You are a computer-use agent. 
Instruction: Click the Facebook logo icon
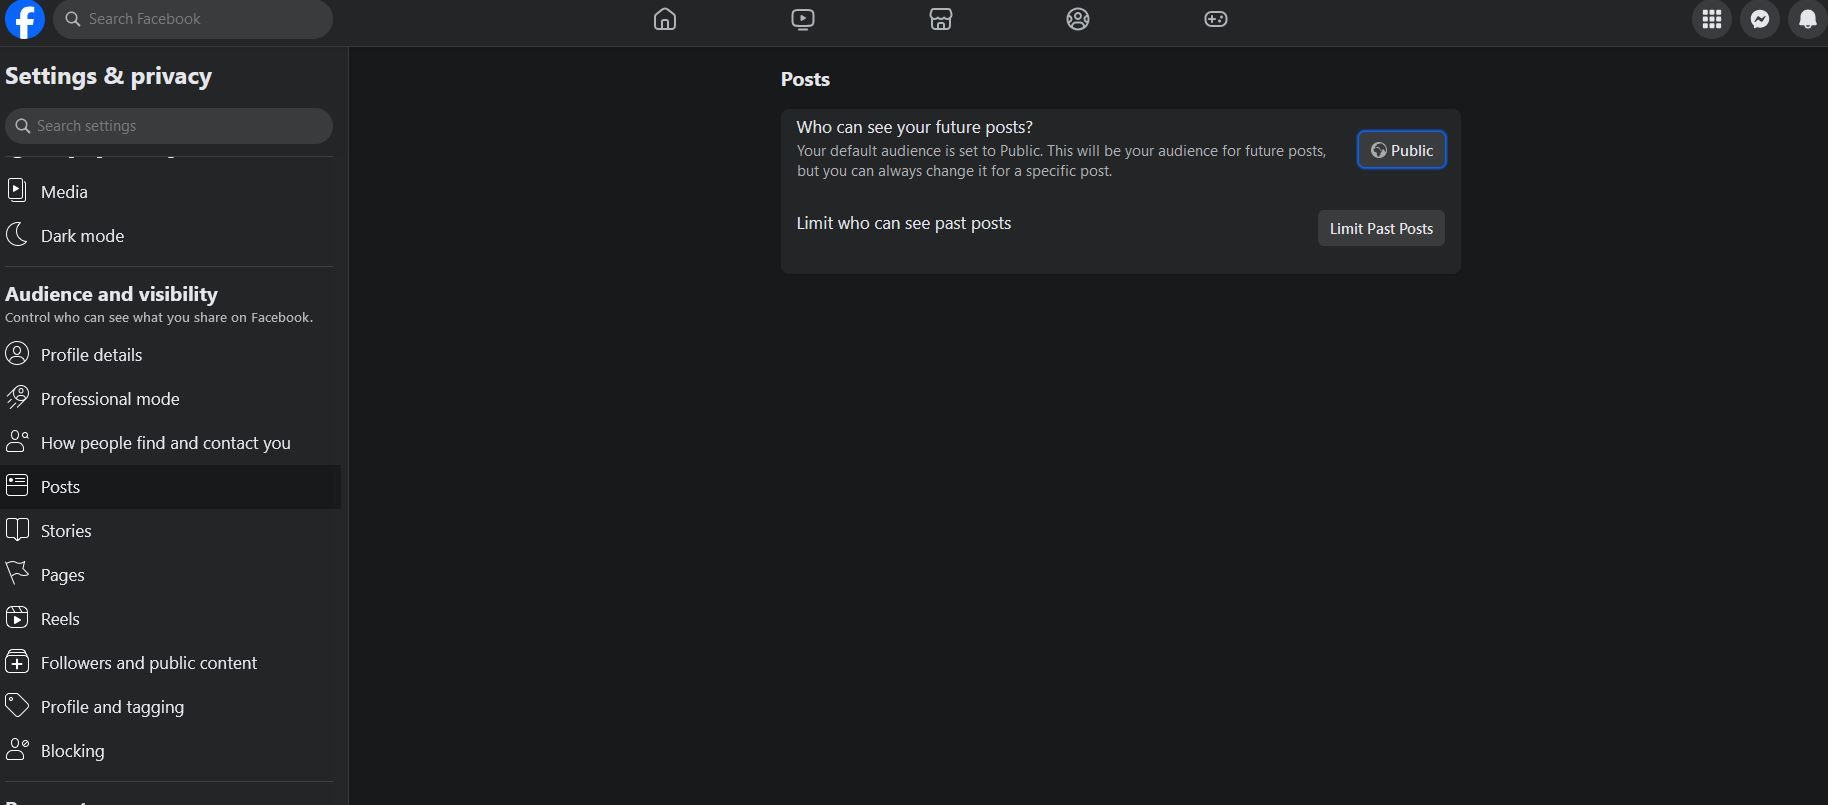tap(24, 19)
